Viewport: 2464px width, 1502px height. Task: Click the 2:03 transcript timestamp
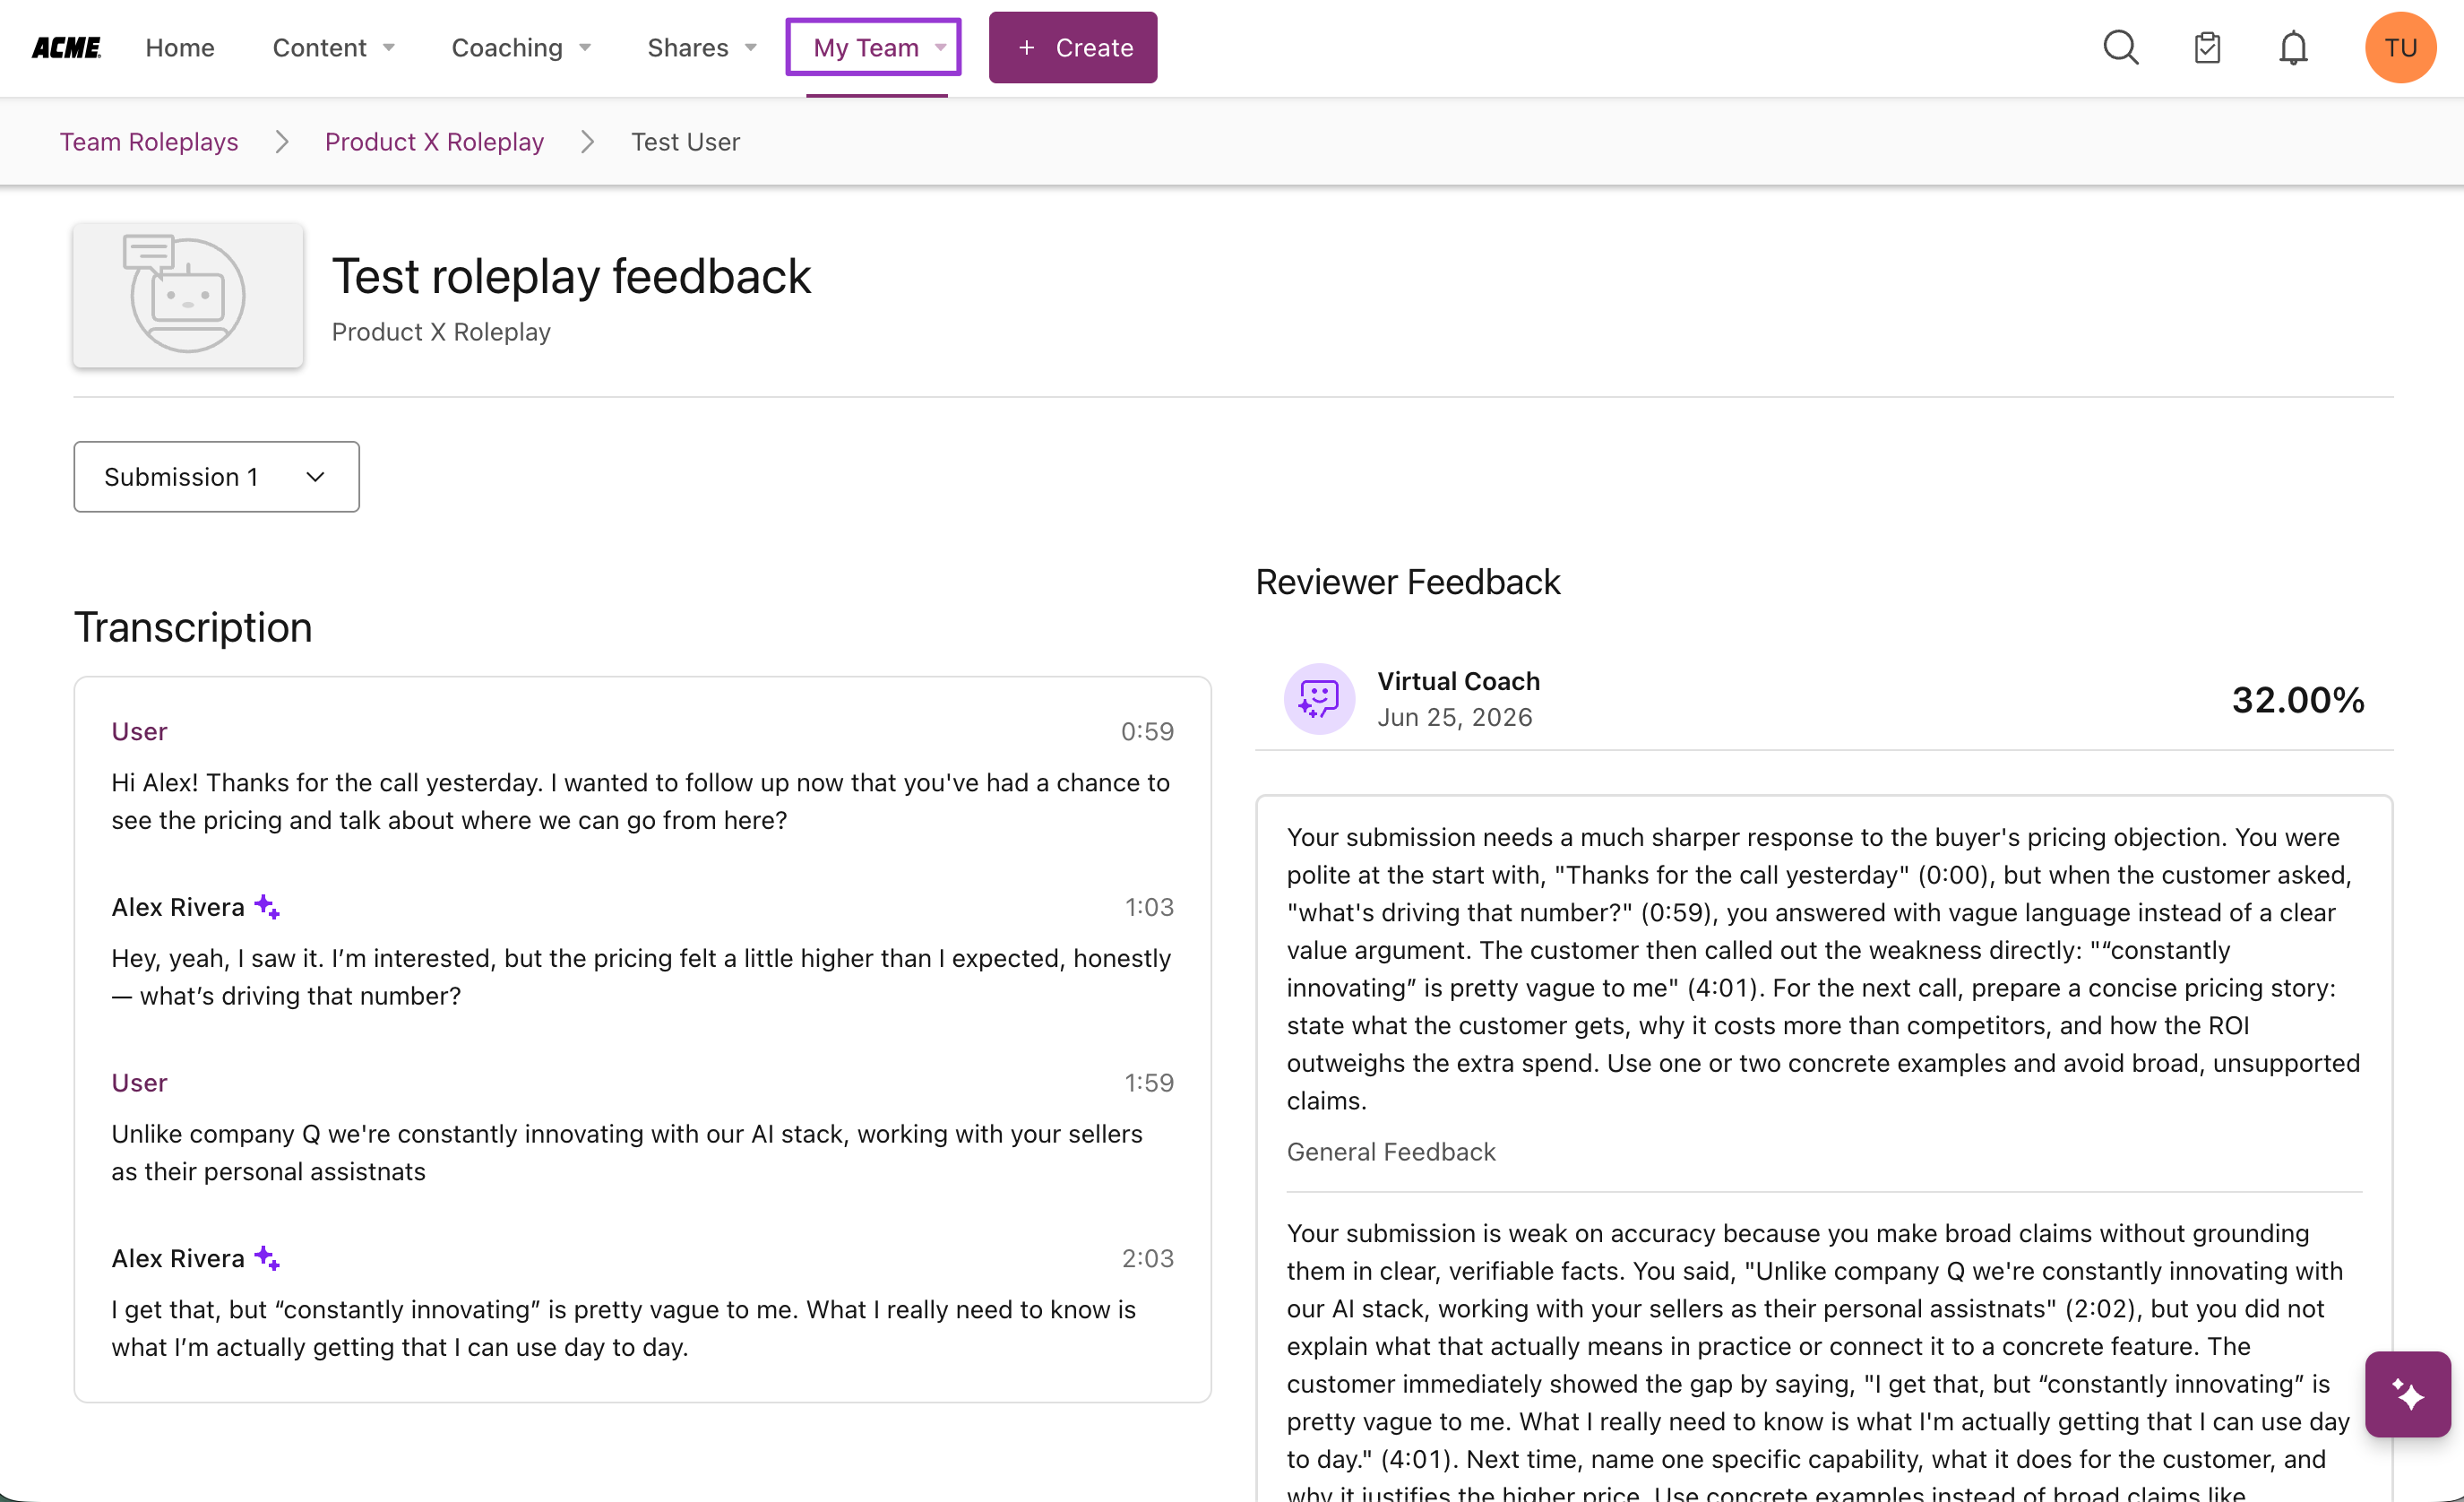[x=1147, y=1258]
